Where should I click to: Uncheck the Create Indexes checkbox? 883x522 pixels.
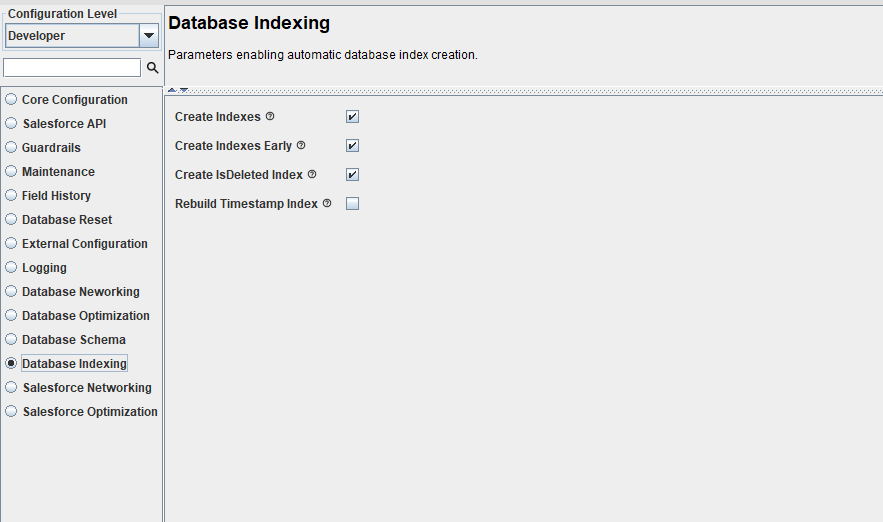pyautogui.click(x=353, y=117)
